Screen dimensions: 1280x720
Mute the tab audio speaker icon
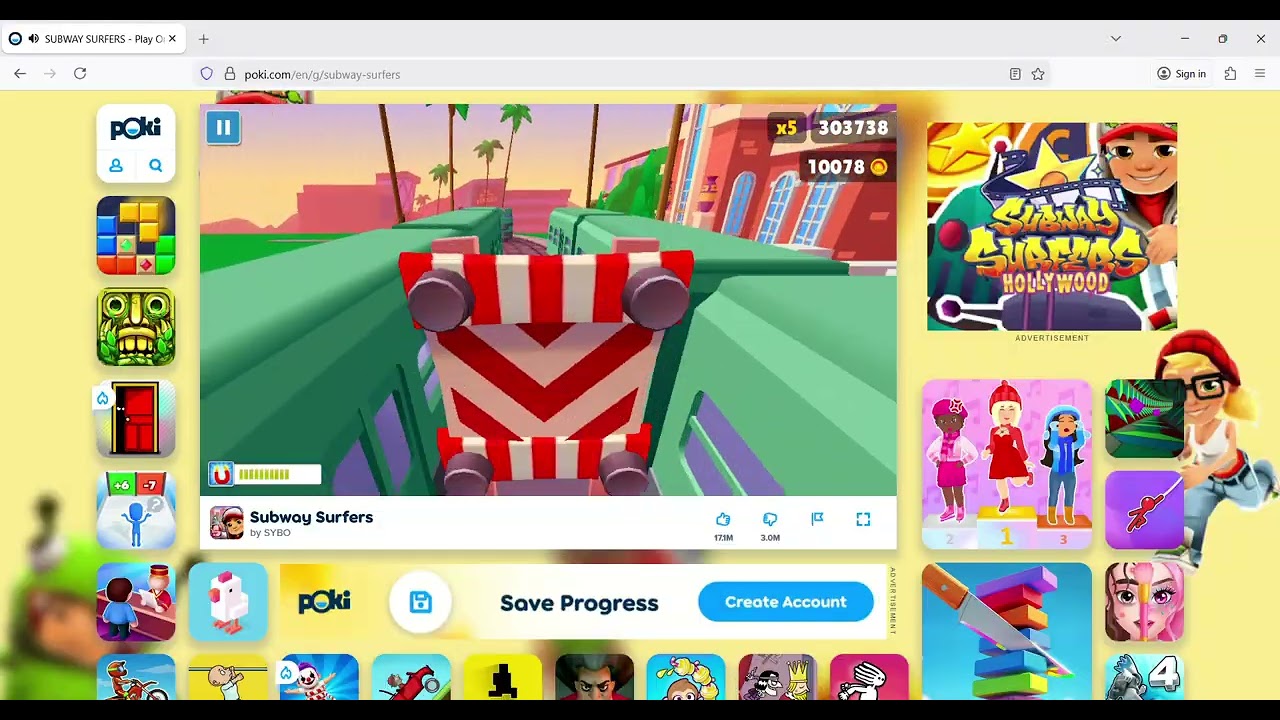[34, 39]
